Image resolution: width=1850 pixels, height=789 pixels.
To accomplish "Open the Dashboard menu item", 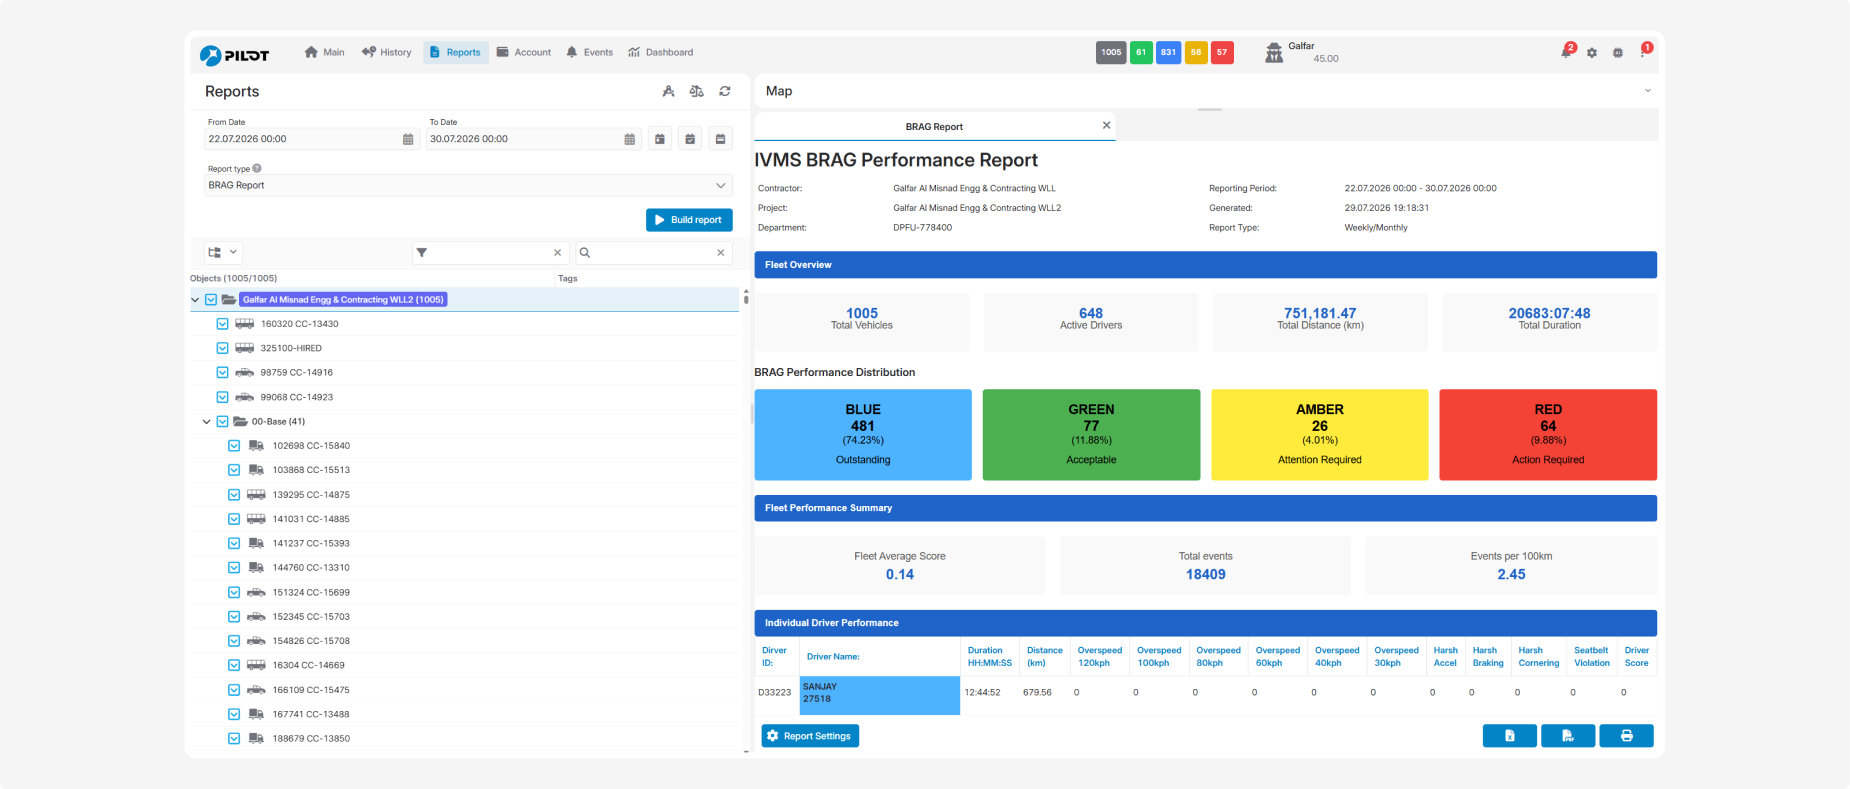I will coord(660,52).
